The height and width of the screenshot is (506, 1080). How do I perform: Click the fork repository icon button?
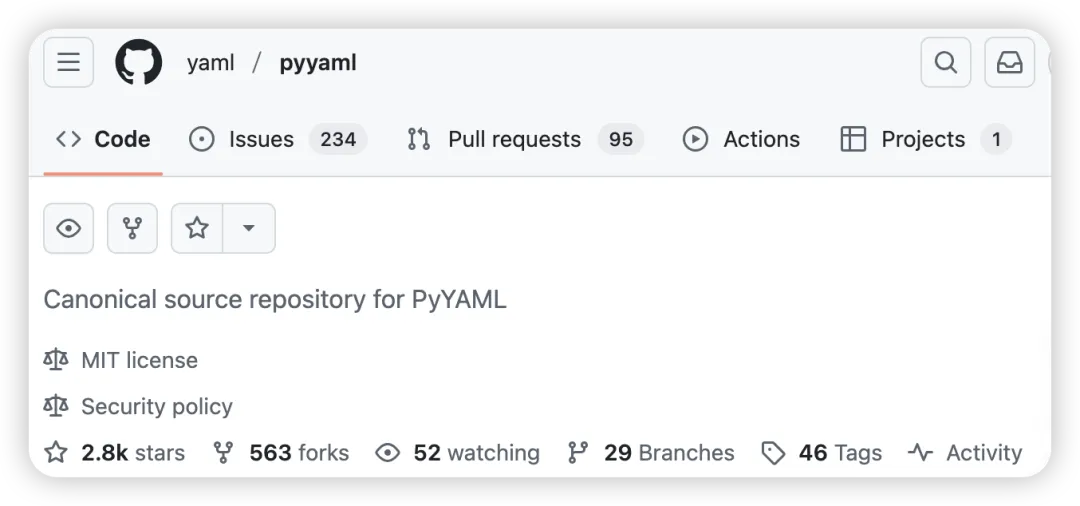coord(132,228)
